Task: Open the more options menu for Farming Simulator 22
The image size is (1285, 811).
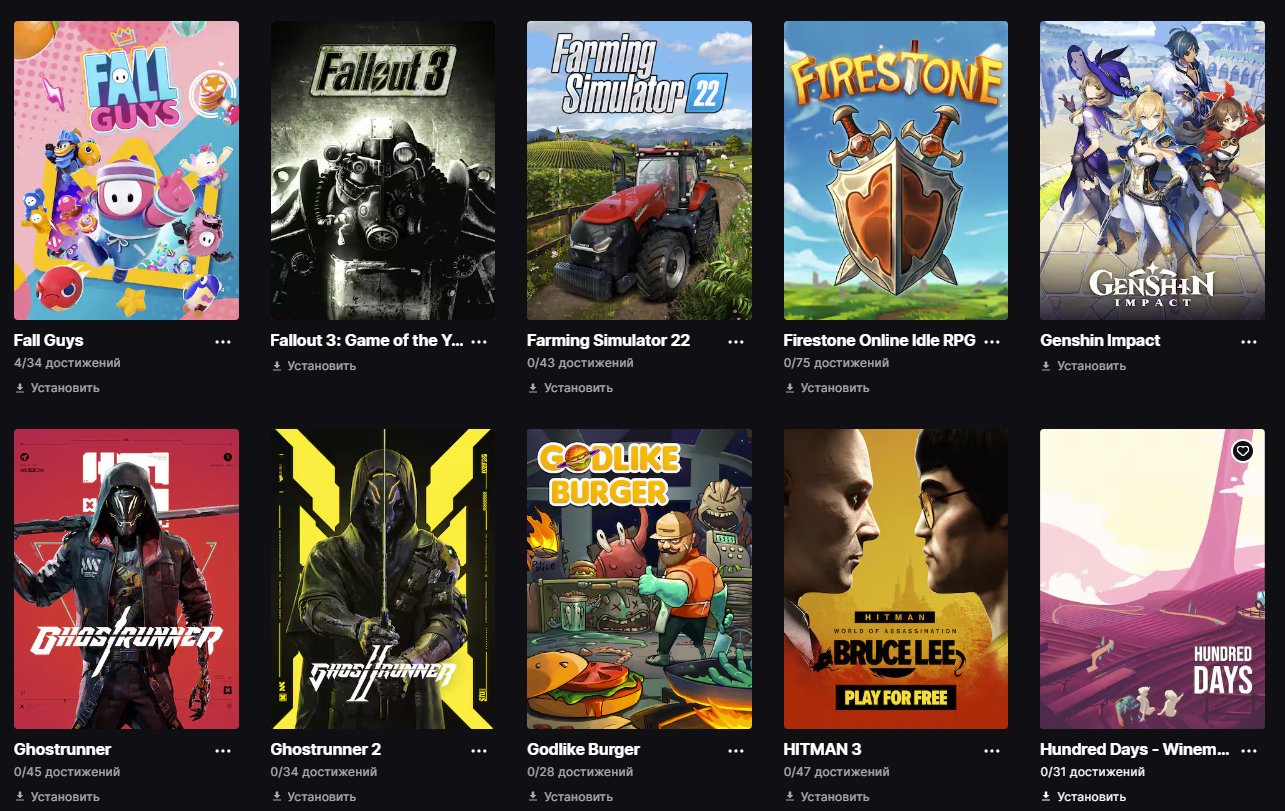Action: click(736, 341)
